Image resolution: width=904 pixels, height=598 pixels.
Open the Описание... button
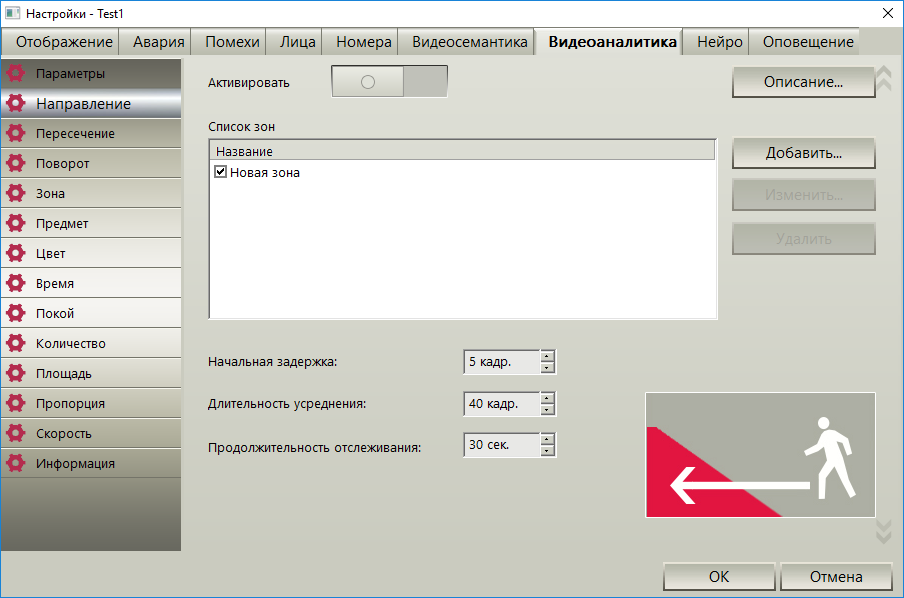(x=804, y=82)
